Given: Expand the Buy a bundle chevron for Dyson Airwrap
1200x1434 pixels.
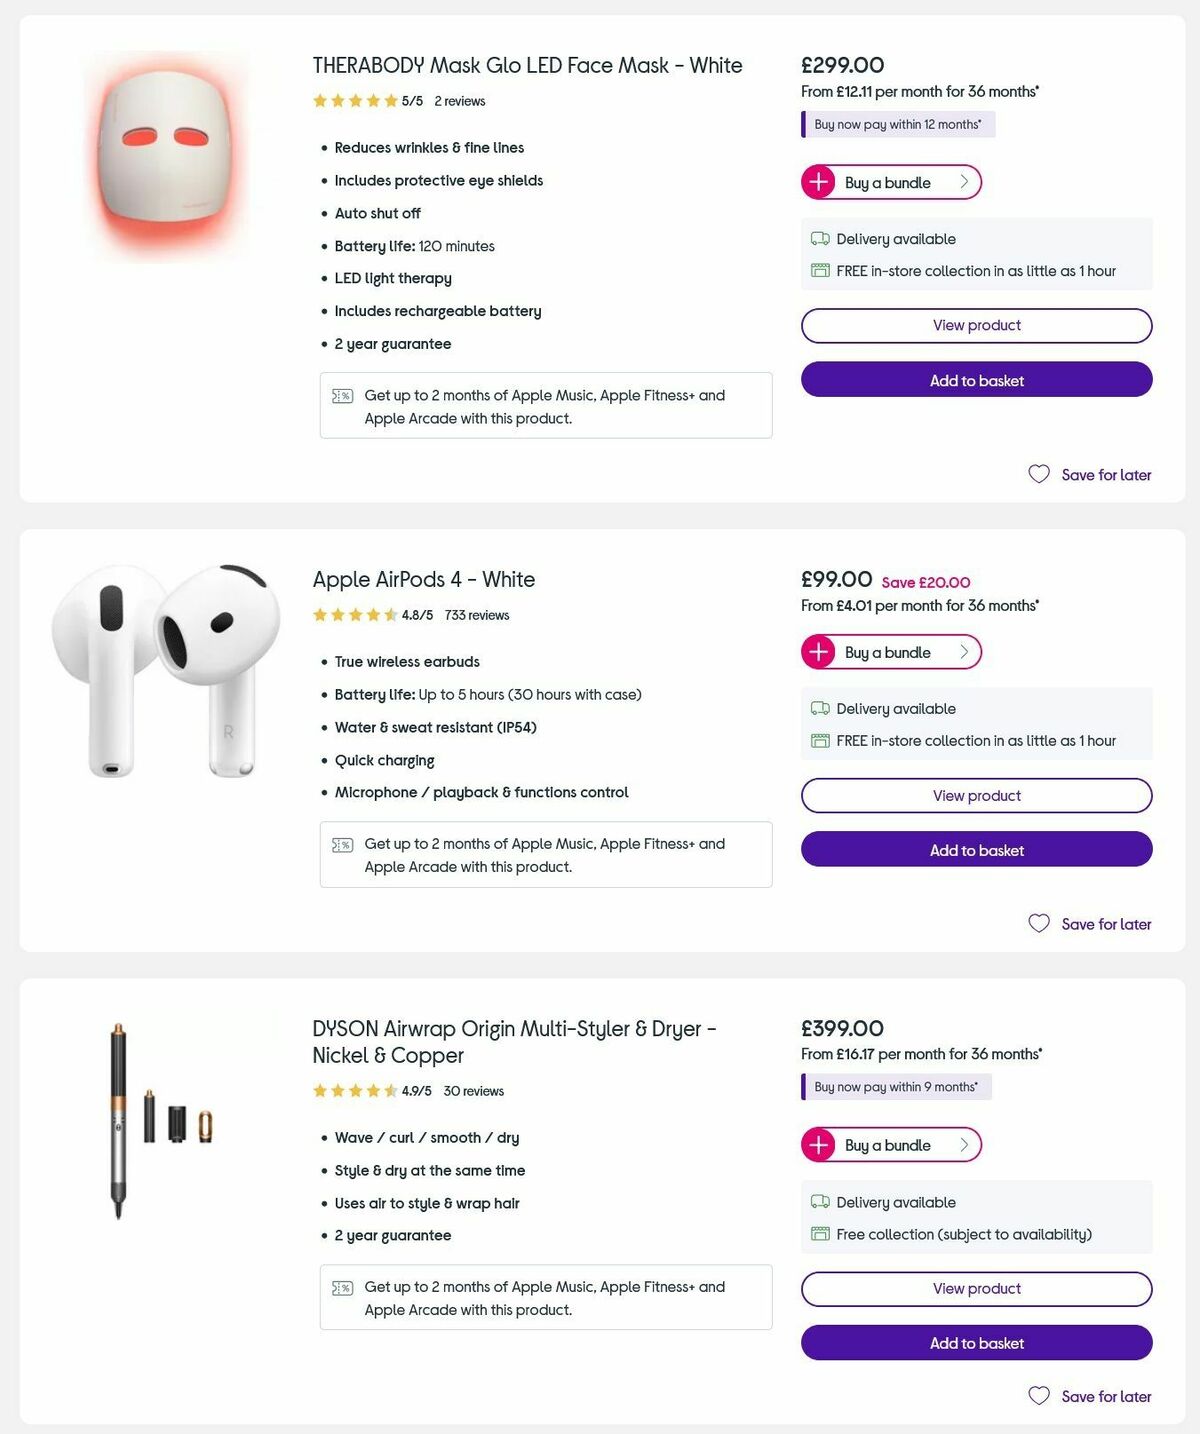Looking at the screenshot, I should (x=963, y=1145).
